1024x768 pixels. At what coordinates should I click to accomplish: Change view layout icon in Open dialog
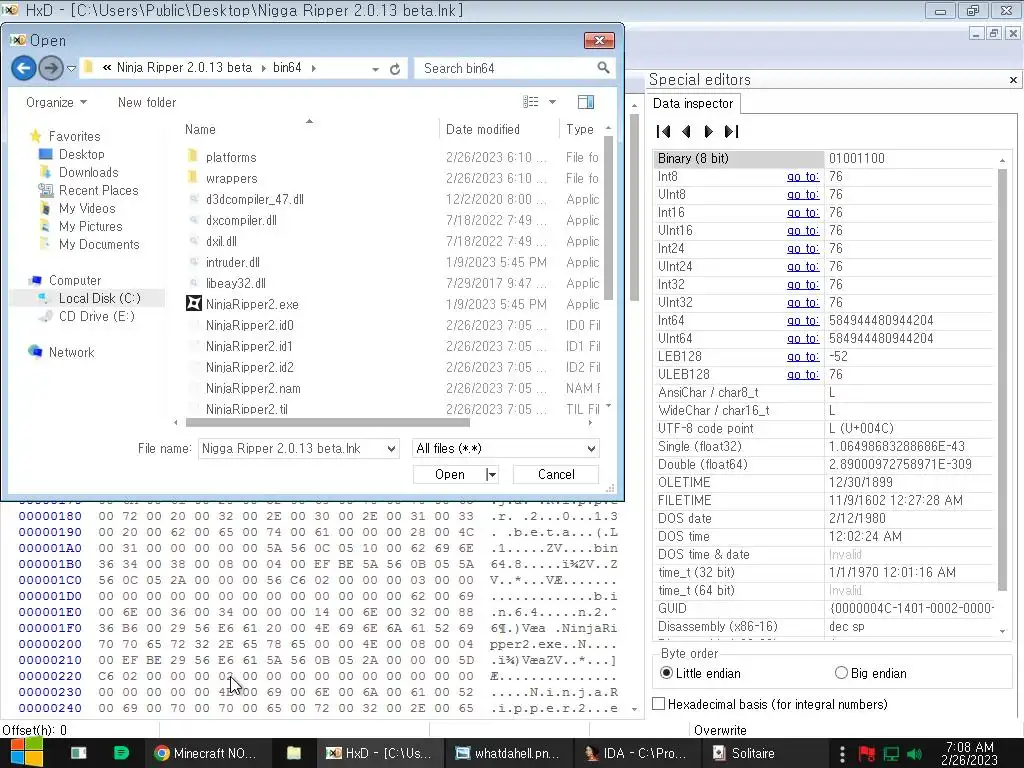531,102
